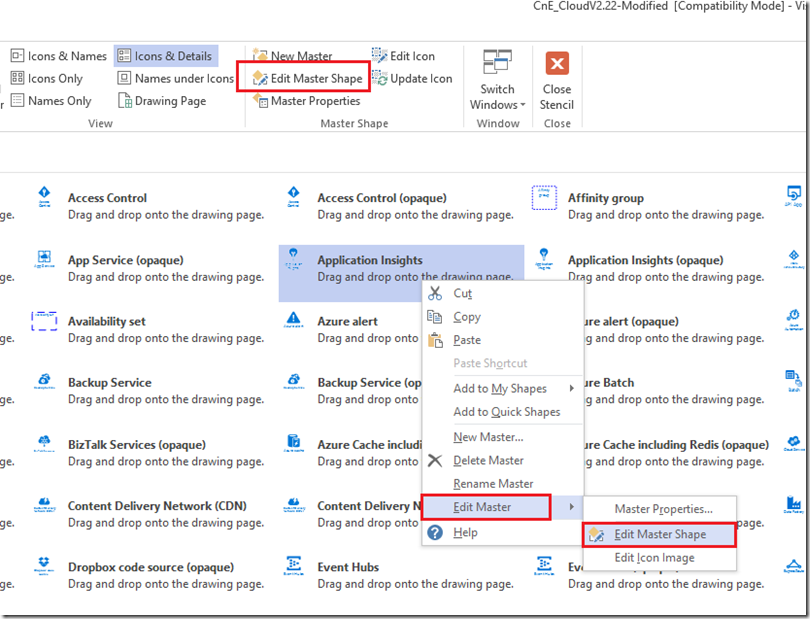Select the Access Control master icon
Viewport: 810px width, 619px height.
tap(44, 197)
